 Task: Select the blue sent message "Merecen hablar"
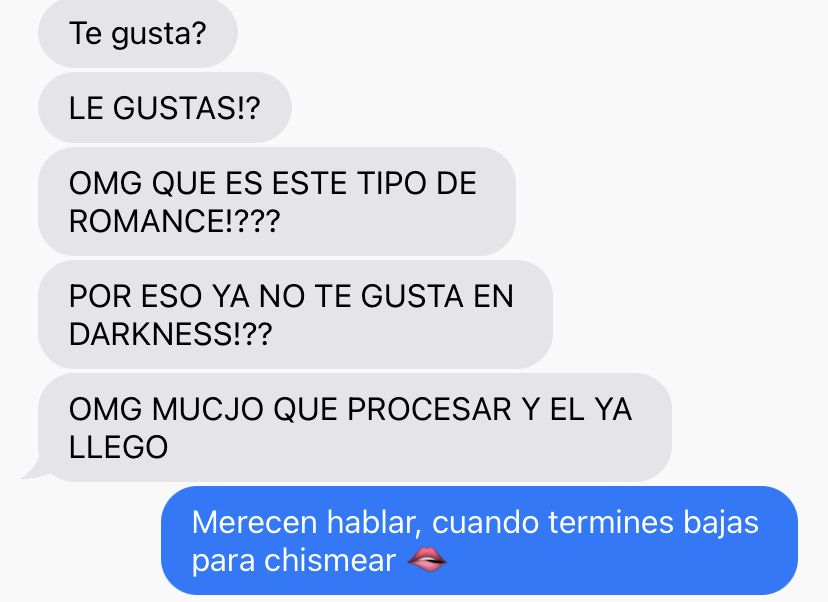click(479, 541)
